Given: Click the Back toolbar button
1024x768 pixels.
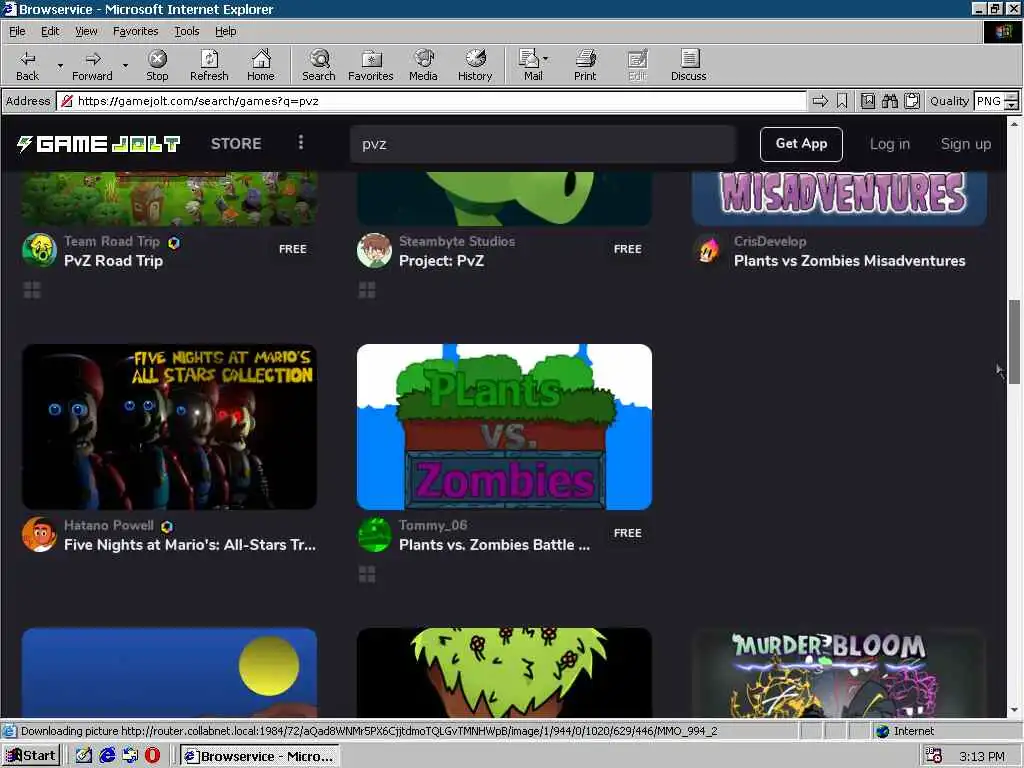Looking at the screenshot, I should tap(27, 65).
